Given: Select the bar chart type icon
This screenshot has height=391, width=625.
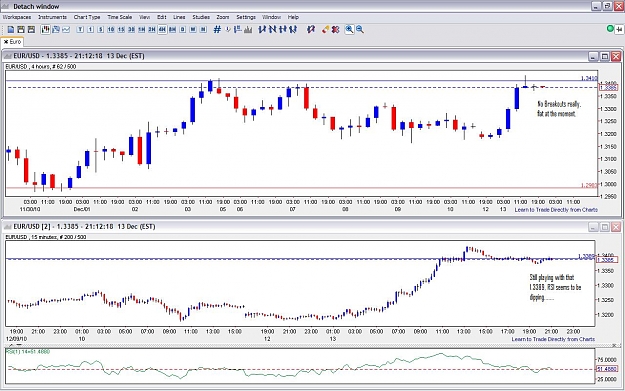Looking at the screenshot, I should 56,29.
